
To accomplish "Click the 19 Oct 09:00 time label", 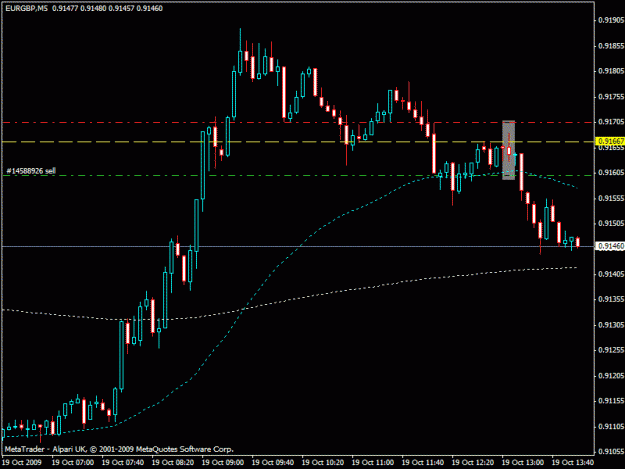I will coord(223,462).
